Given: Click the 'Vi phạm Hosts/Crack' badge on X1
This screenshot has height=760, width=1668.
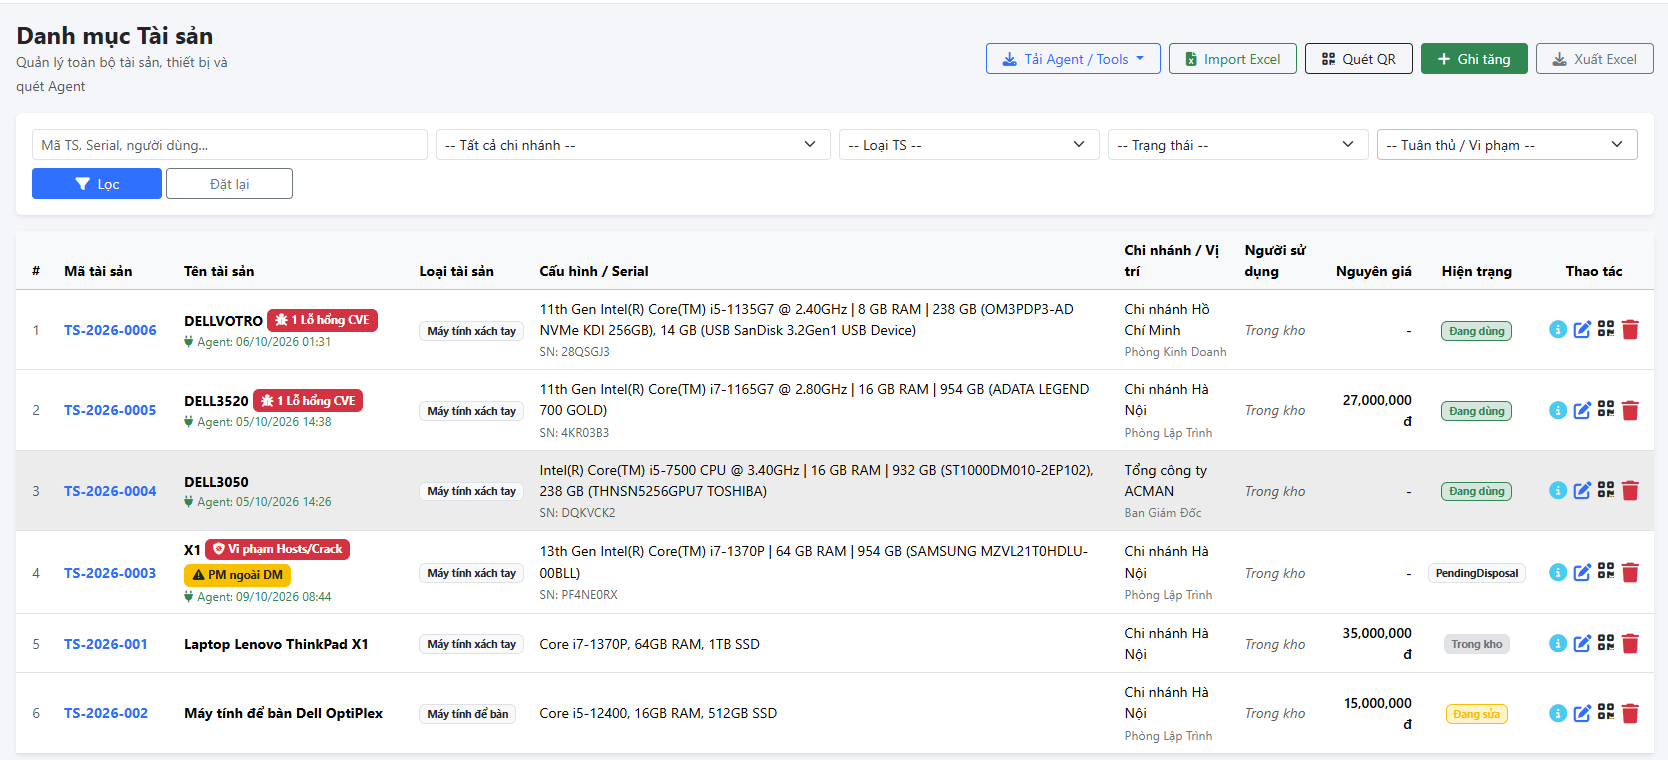Looking at the screenshot, I should (x=277, y=549).
